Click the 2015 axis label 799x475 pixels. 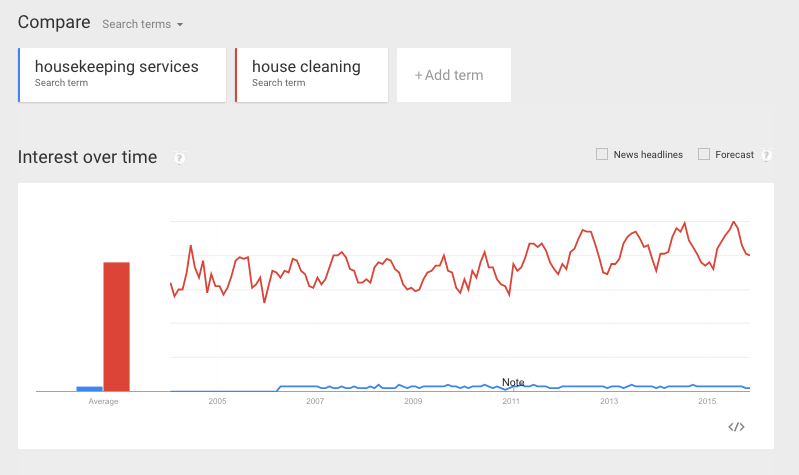(707, 401)
